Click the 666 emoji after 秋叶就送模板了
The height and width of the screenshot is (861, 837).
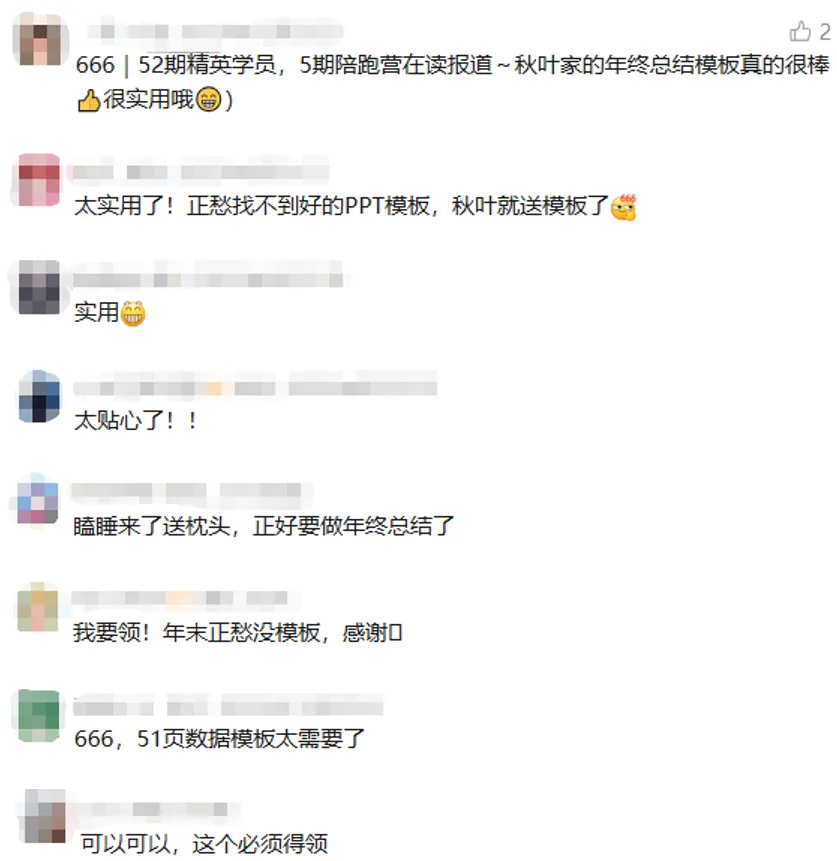point(624,207)
